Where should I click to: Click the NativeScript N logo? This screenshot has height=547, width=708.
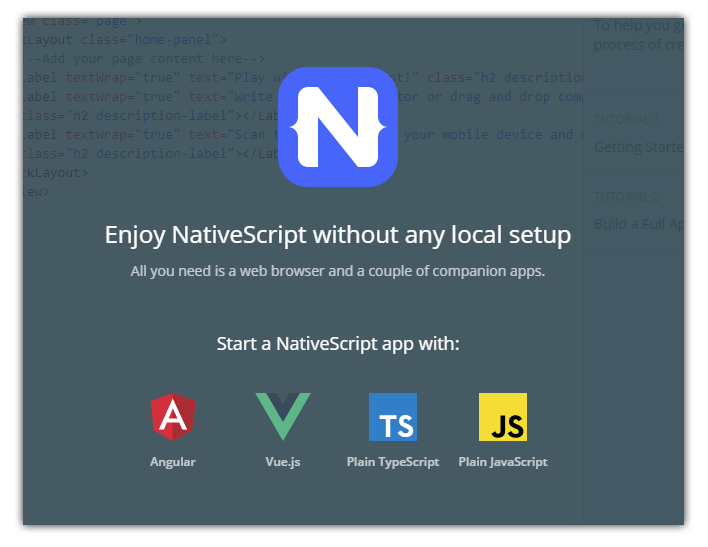(338, 127)
